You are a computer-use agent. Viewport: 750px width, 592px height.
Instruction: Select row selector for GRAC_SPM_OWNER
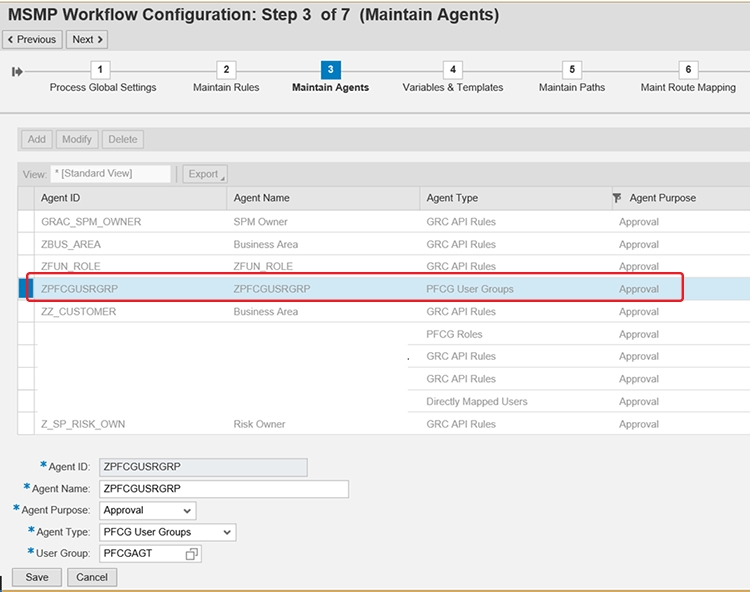click(x=26, y=221)
